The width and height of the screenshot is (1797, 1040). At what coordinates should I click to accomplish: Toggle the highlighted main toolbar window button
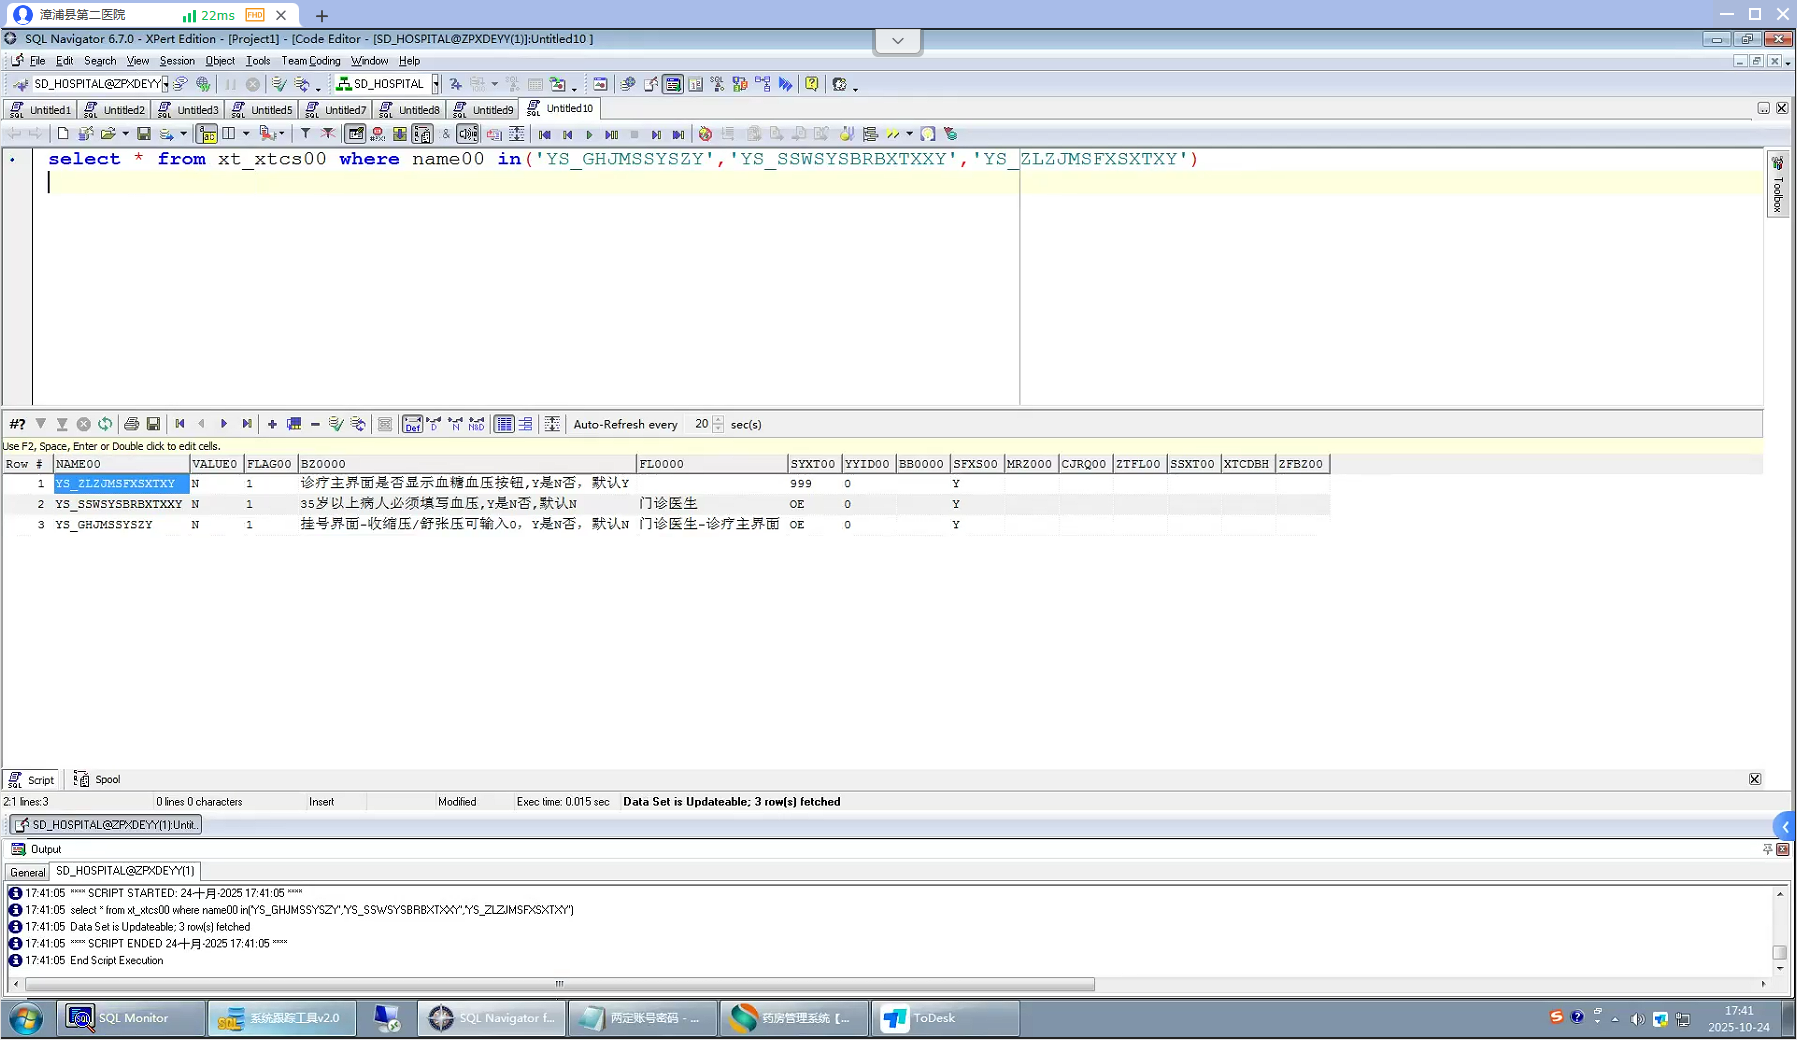tap(673, 84)
